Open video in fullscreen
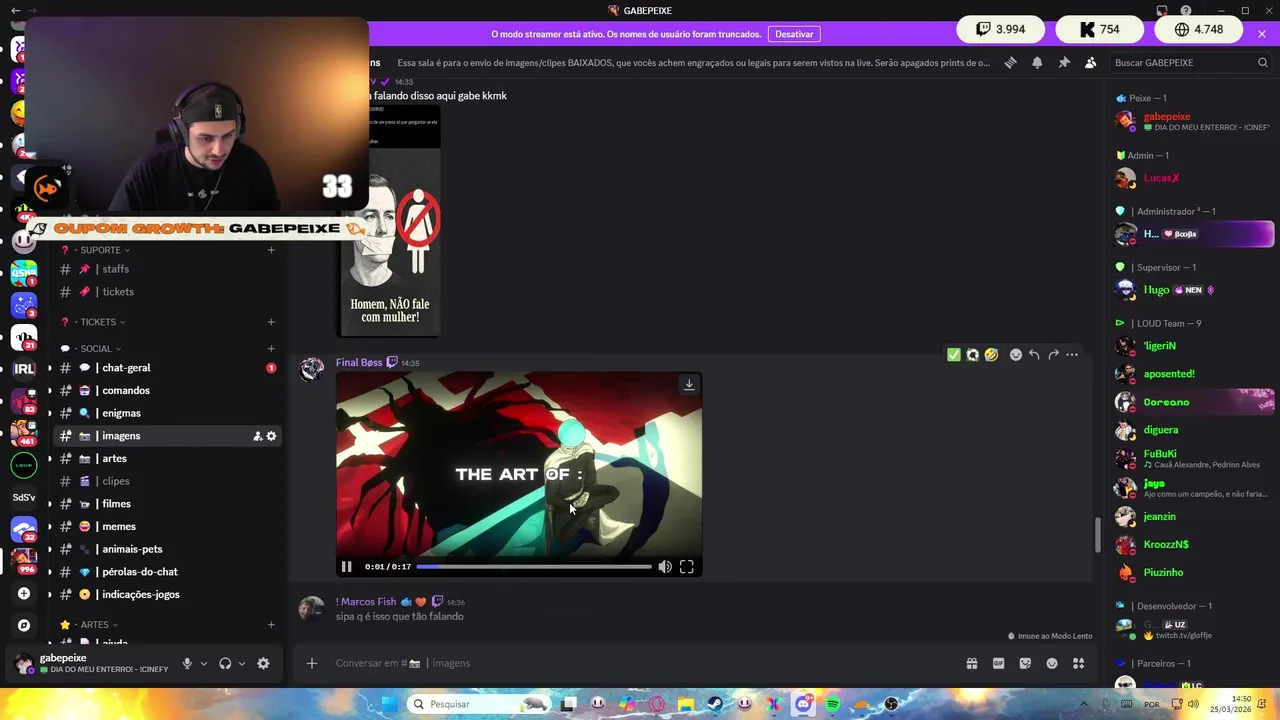Viewport: 1280px width, 720px height. pos(687,567)
